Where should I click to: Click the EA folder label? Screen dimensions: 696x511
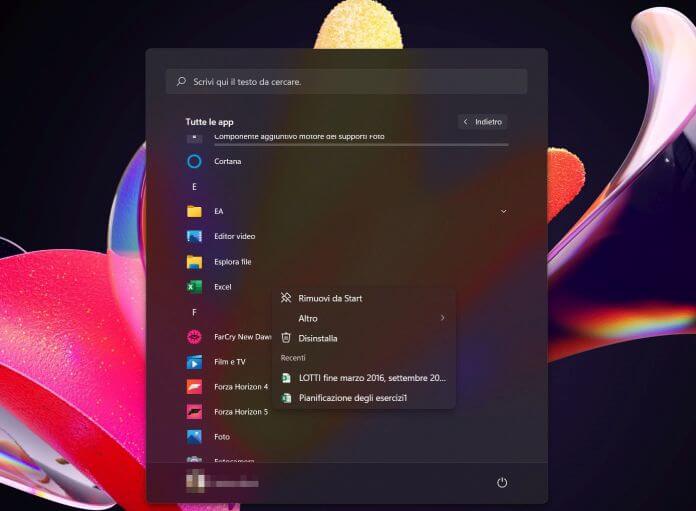pos(219,211)
